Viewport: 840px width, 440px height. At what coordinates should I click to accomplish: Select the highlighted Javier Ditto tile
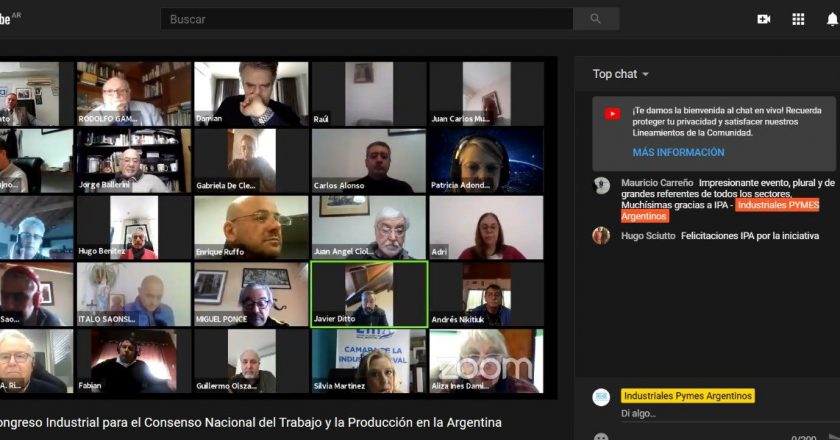pyautogui.click(x=369, y=294)
